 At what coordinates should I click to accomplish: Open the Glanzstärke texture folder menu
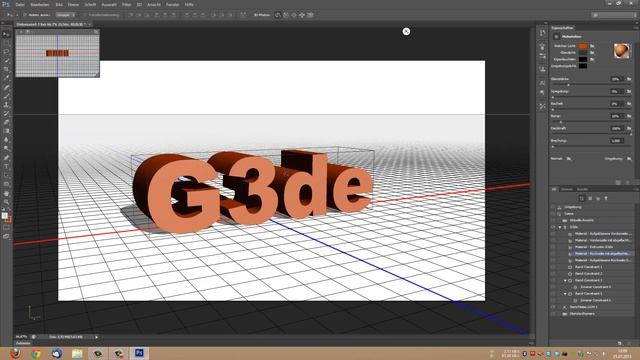point(629,79)
